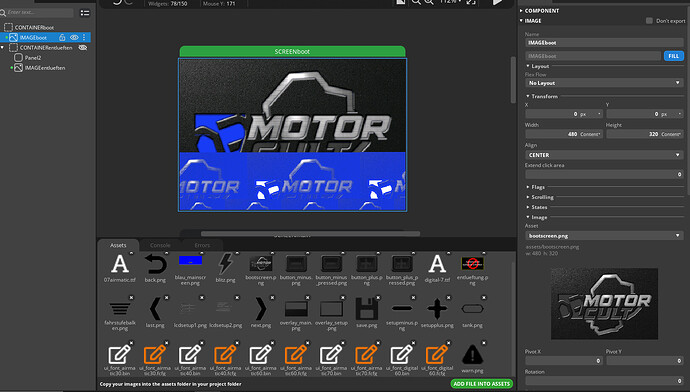The height and width of the screenshot is (392, 690).
Task: Expand the COMPONENT section
Action: pyautogui.click(x=521, y=11)
